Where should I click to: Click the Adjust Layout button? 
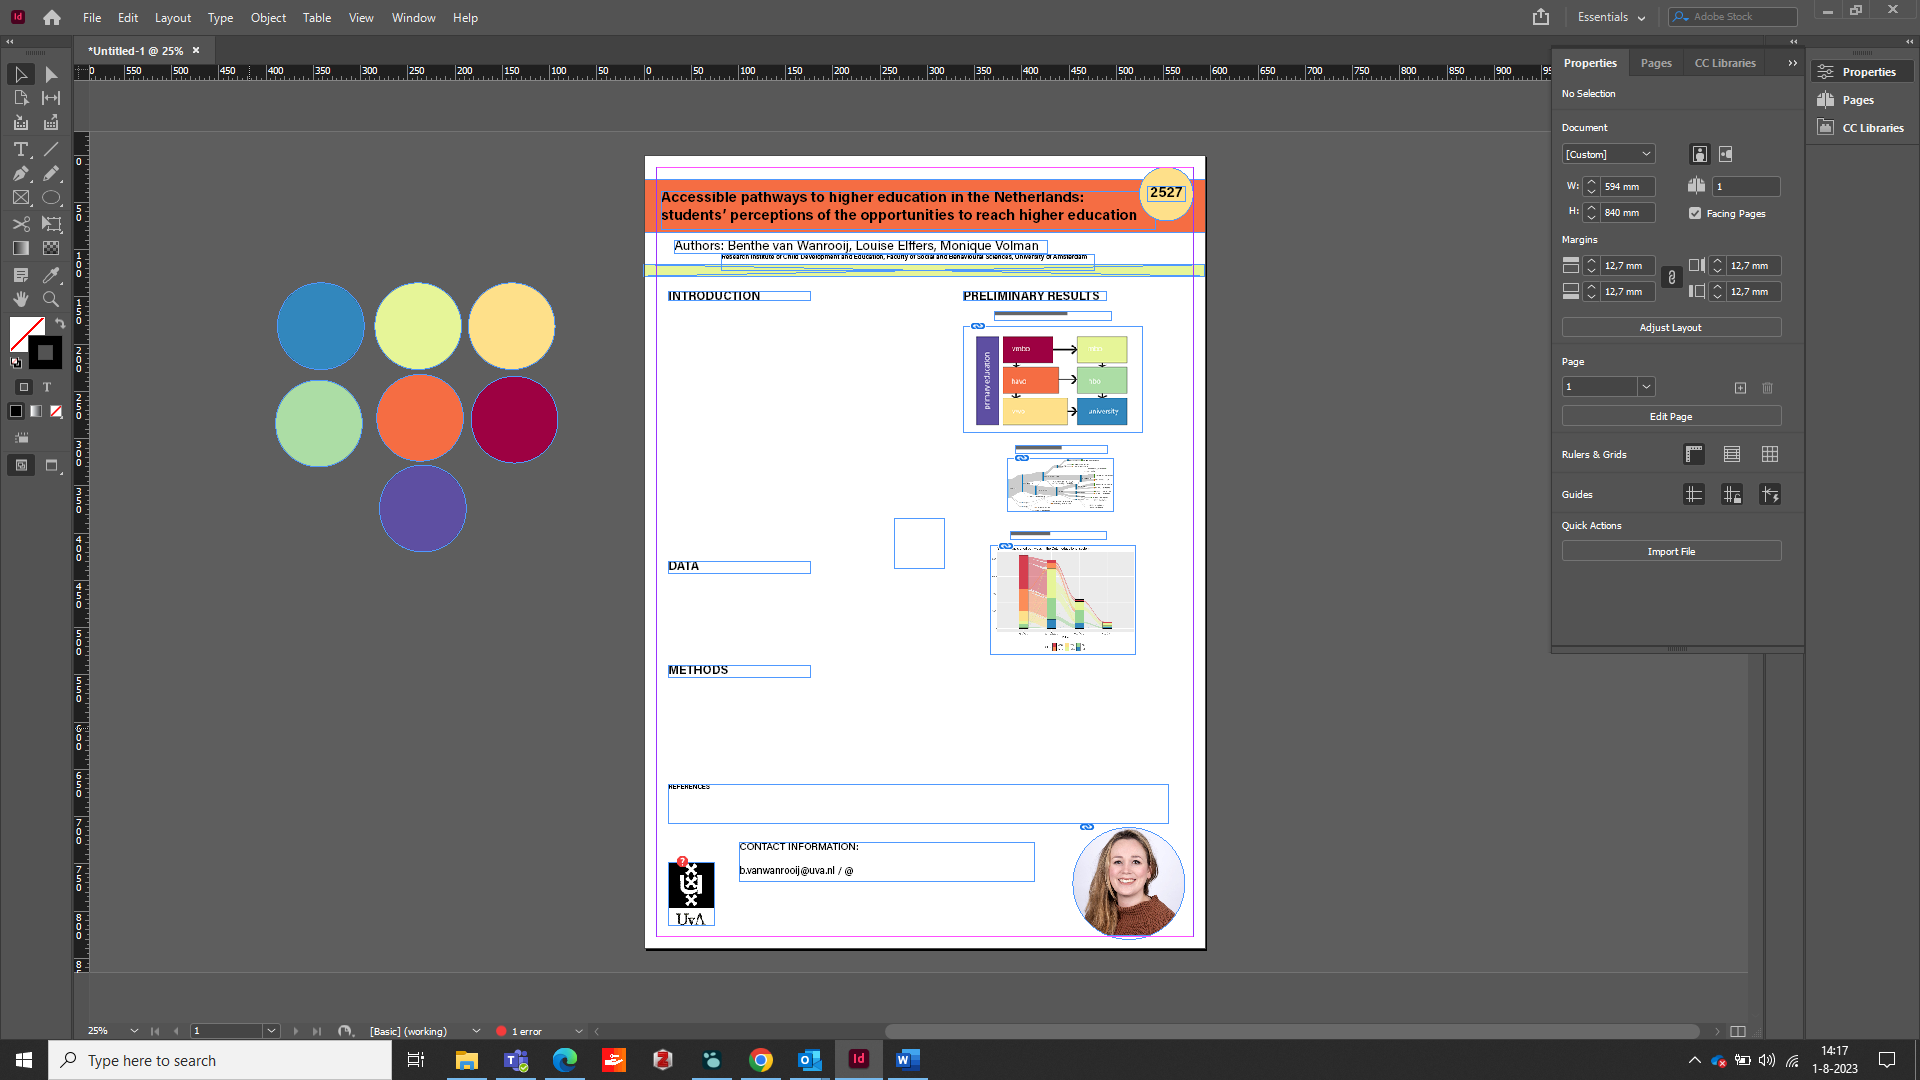pyautogui.click(x=1671, y=328)
